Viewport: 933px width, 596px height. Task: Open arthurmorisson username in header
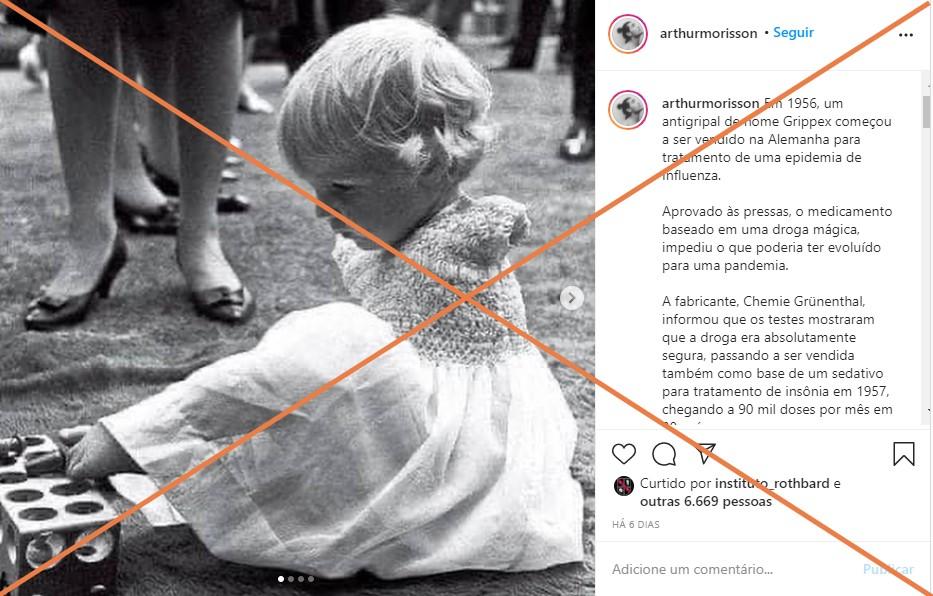coord(708,33)
